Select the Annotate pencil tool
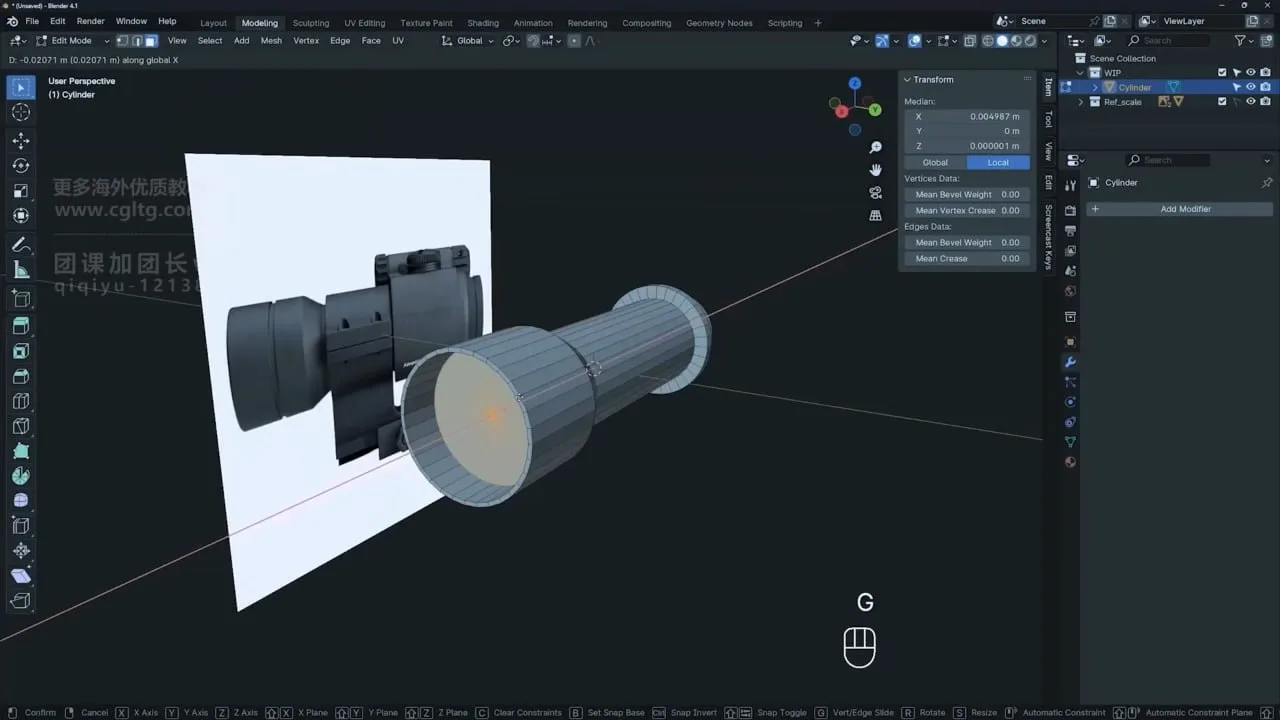The image size is (1280, 720). [x=20, y=244]
